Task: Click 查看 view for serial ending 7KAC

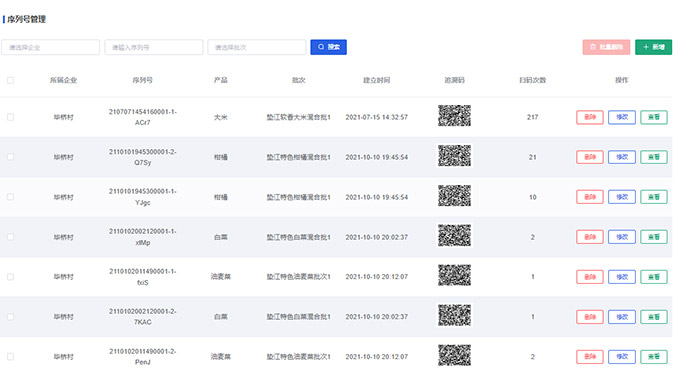Action: (x=654, y=317)
